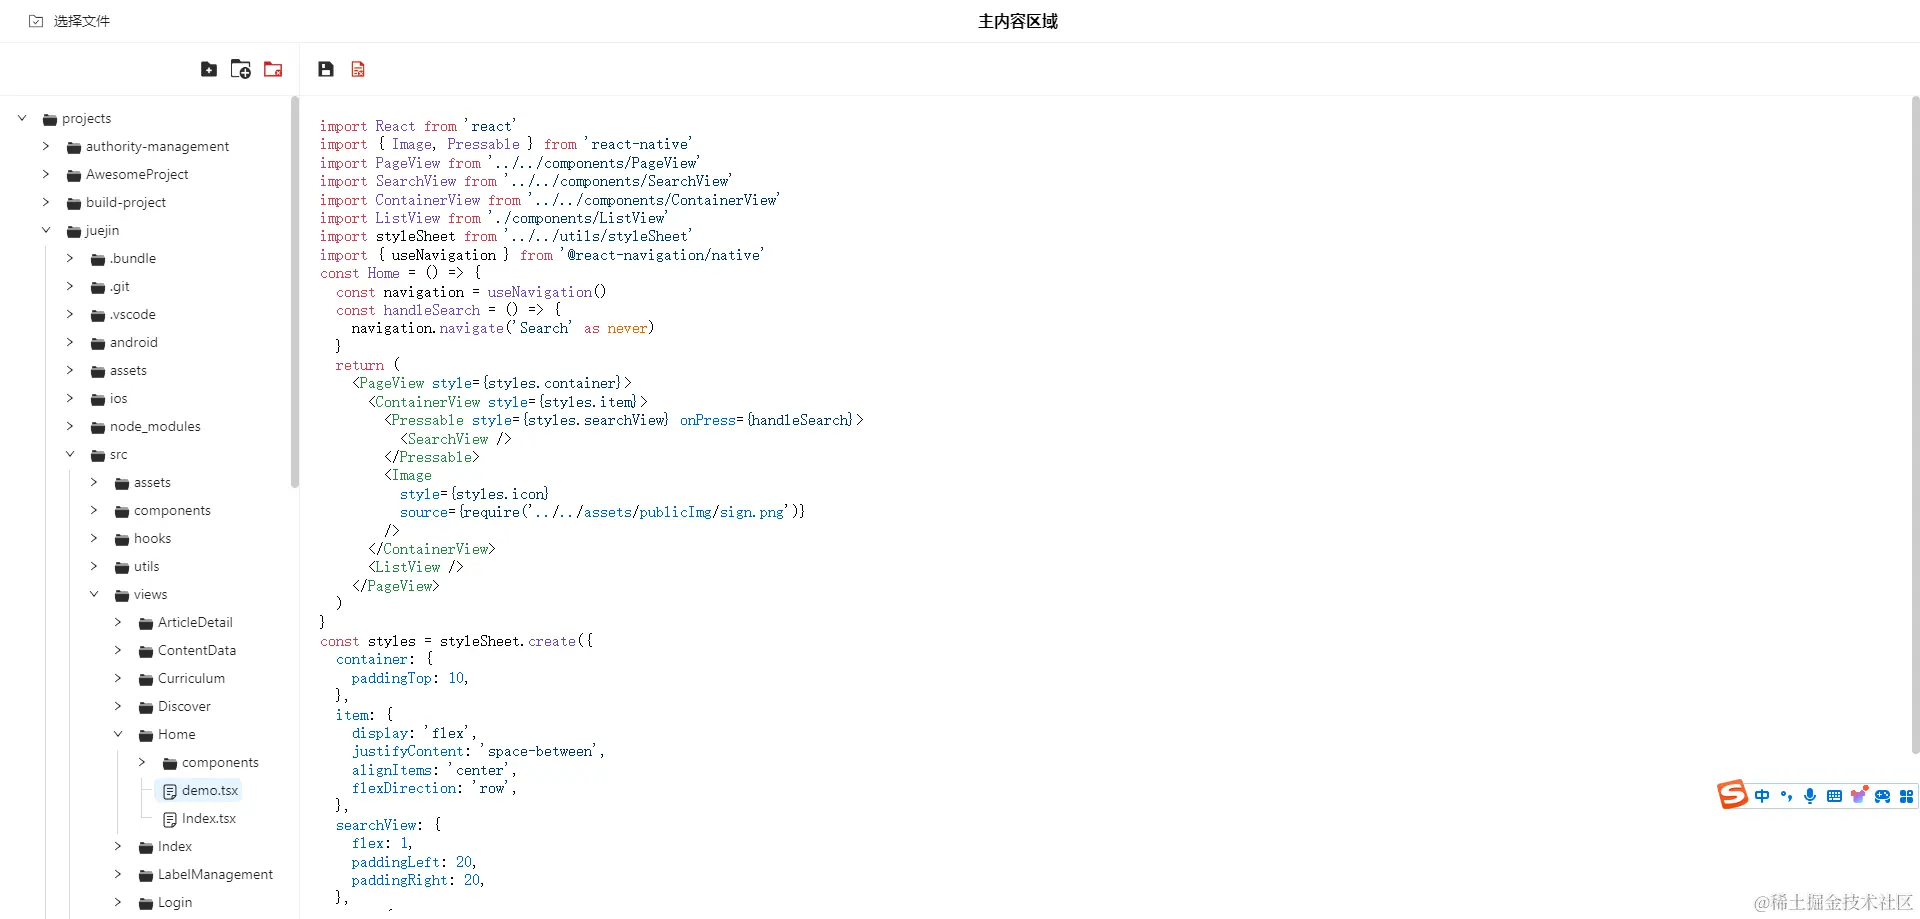This screenshot has width=1920, height=919.
Task: Open Sogou voice input microphone
Action: coord(1810,796)
